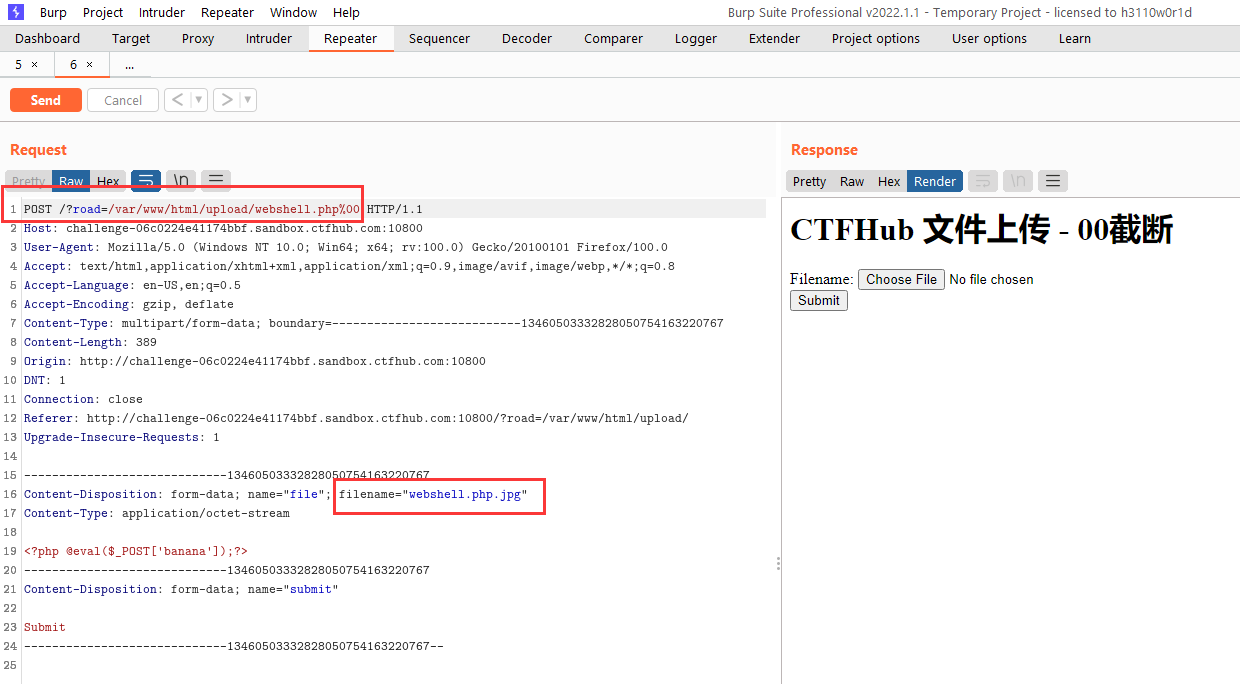Screen dimensions: 1240x684
Task: Click the splitter handle between Request and Response
Action: (x=778, y=564)
